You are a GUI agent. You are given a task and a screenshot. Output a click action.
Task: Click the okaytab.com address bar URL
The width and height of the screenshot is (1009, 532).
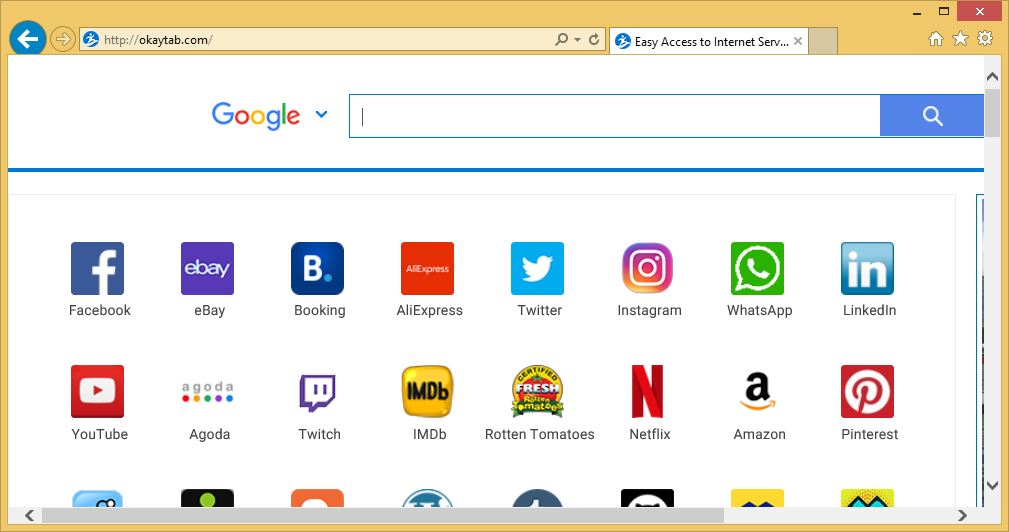[x=158, y=40]
